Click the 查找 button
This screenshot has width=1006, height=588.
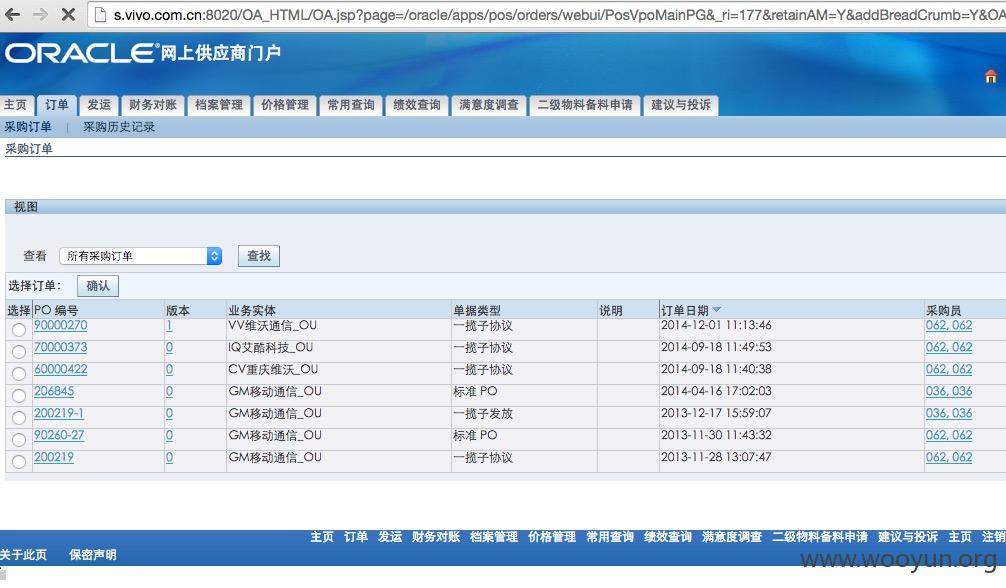click(x=259, y=255)
